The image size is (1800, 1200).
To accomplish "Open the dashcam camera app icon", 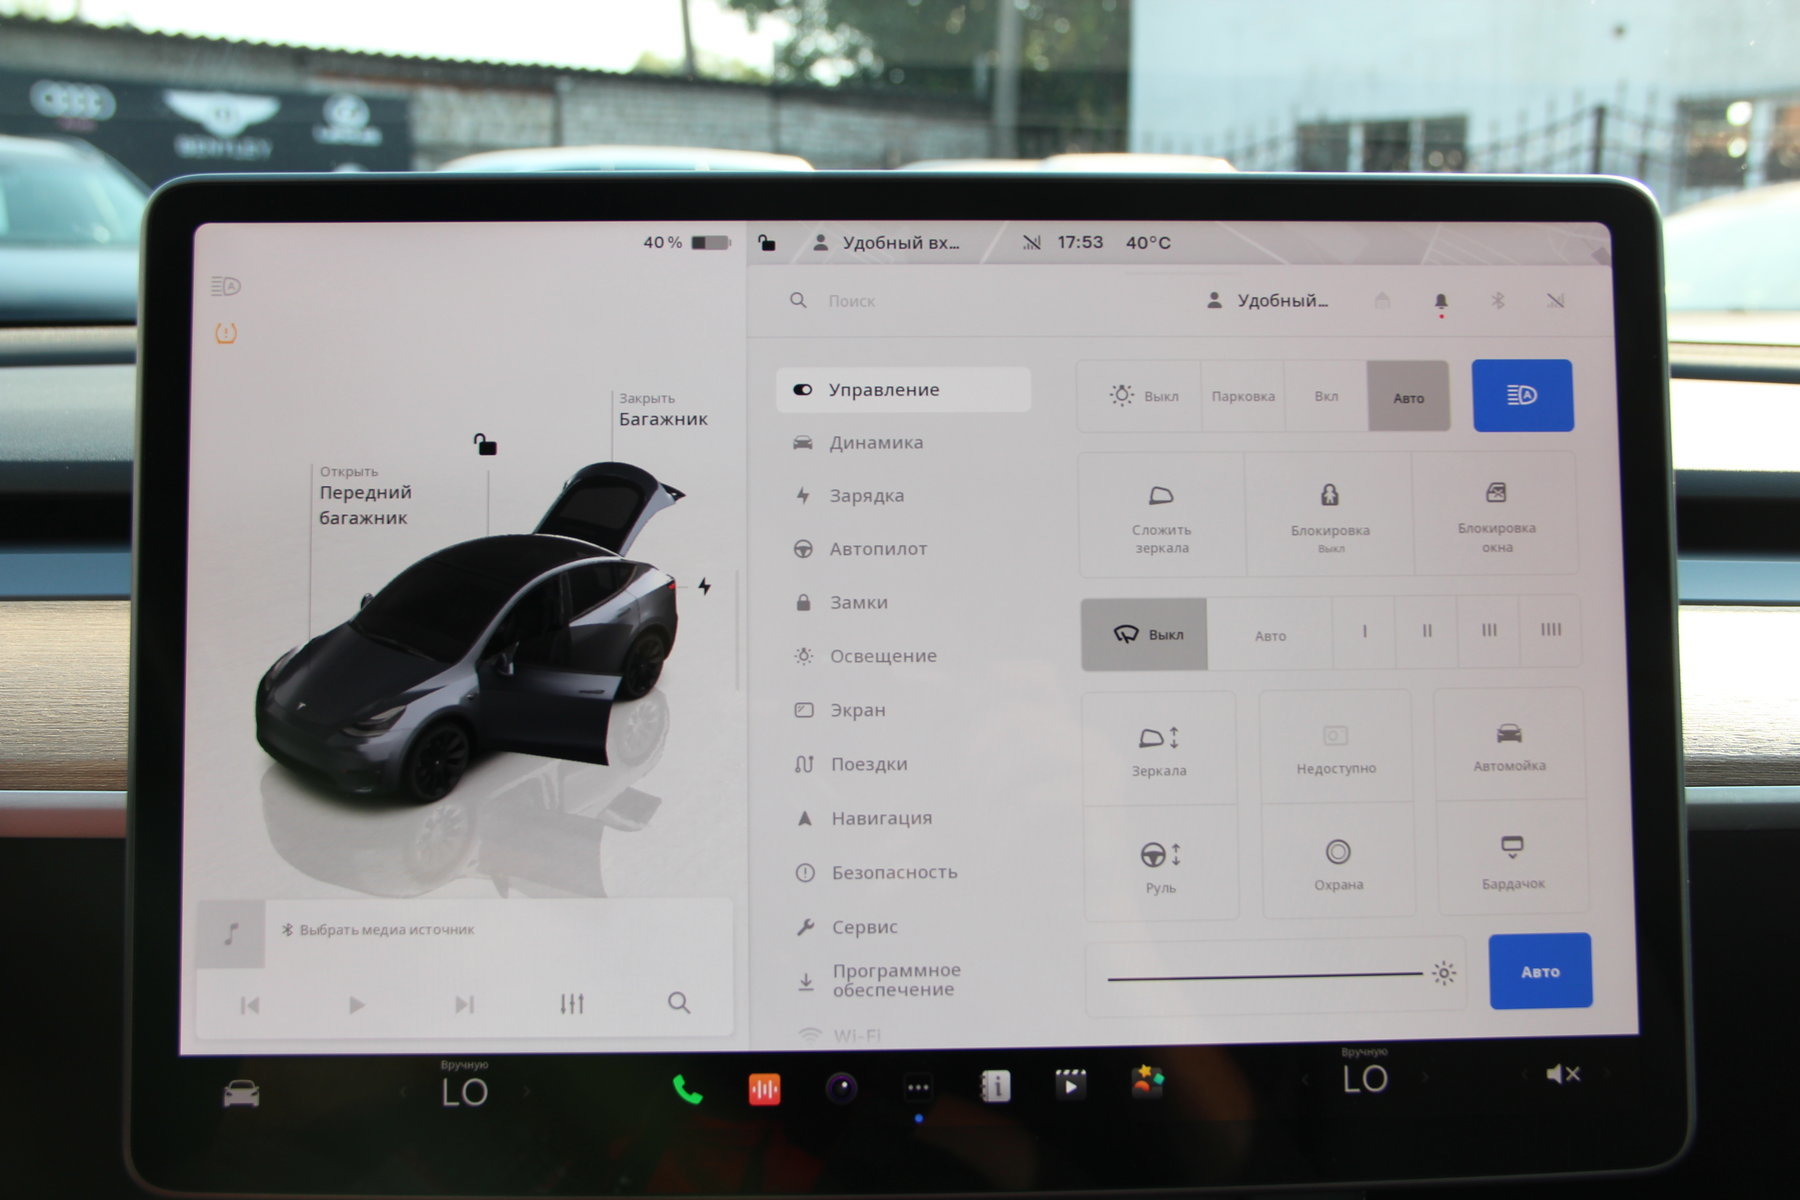I will (841, 1087).
